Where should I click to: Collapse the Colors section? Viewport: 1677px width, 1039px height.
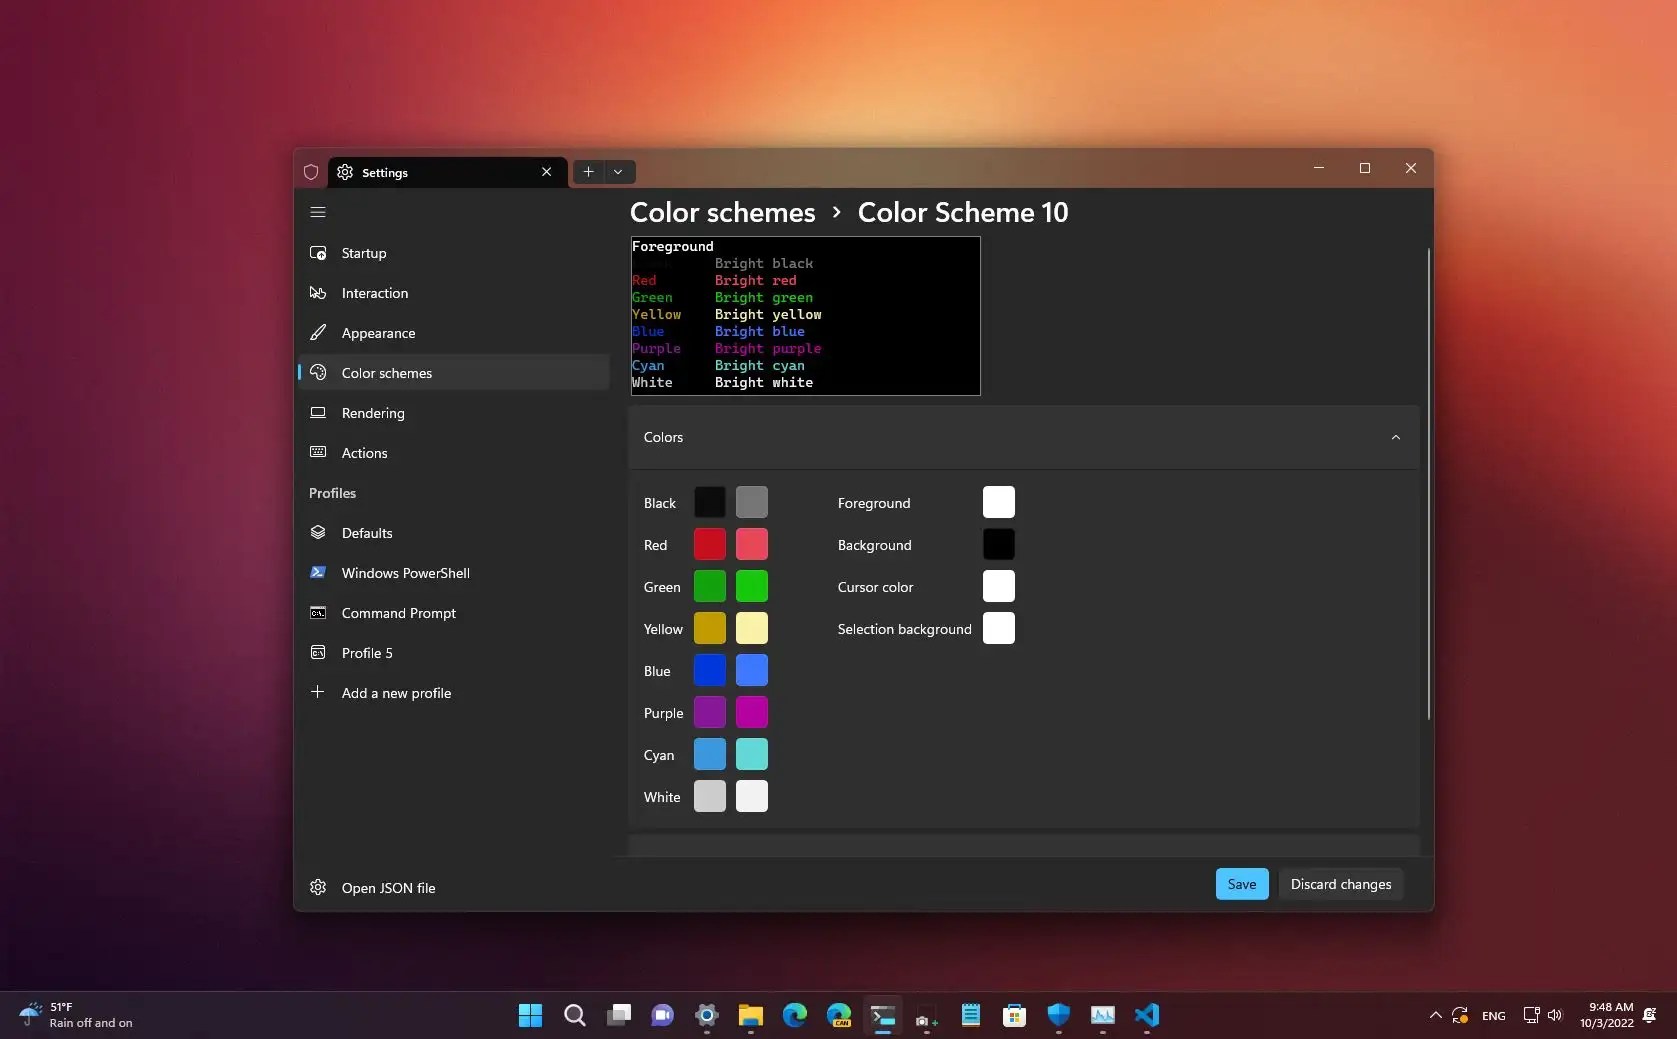click(x=1395, y=437)
